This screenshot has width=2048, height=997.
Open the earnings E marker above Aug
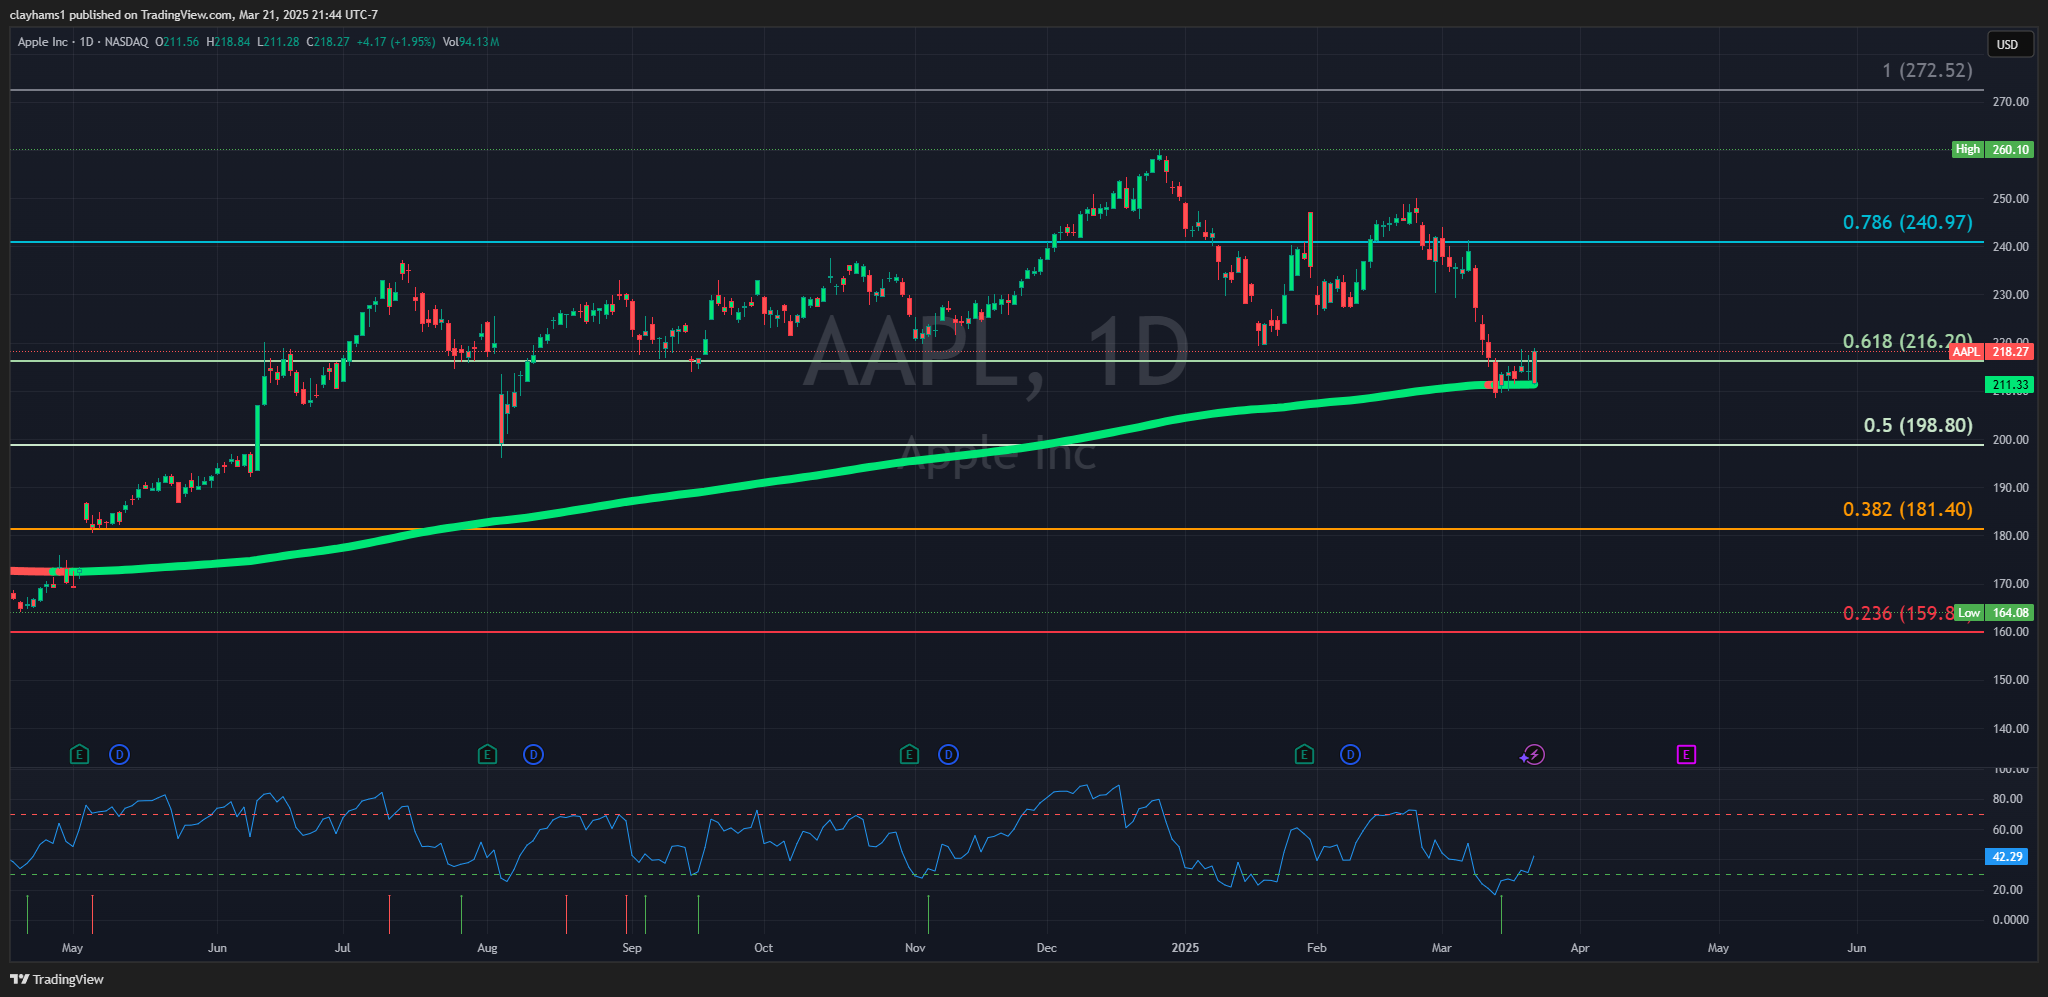pyautogui.click(x=487, y=754)
